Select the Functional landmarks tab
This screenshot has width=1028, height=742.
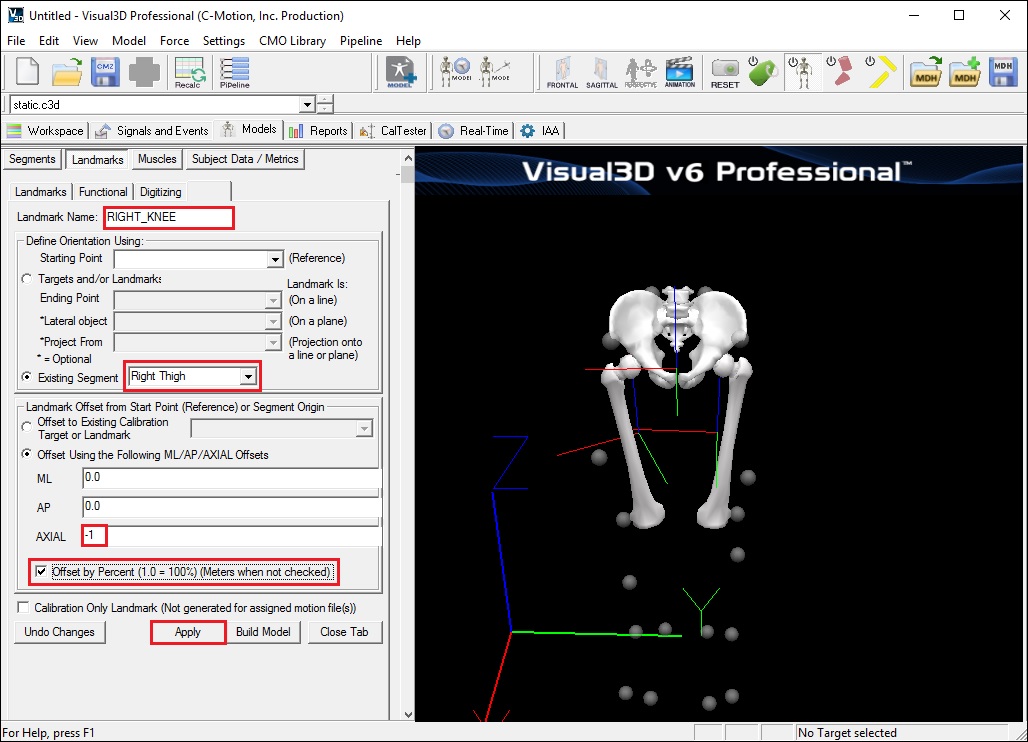point(103,192)
